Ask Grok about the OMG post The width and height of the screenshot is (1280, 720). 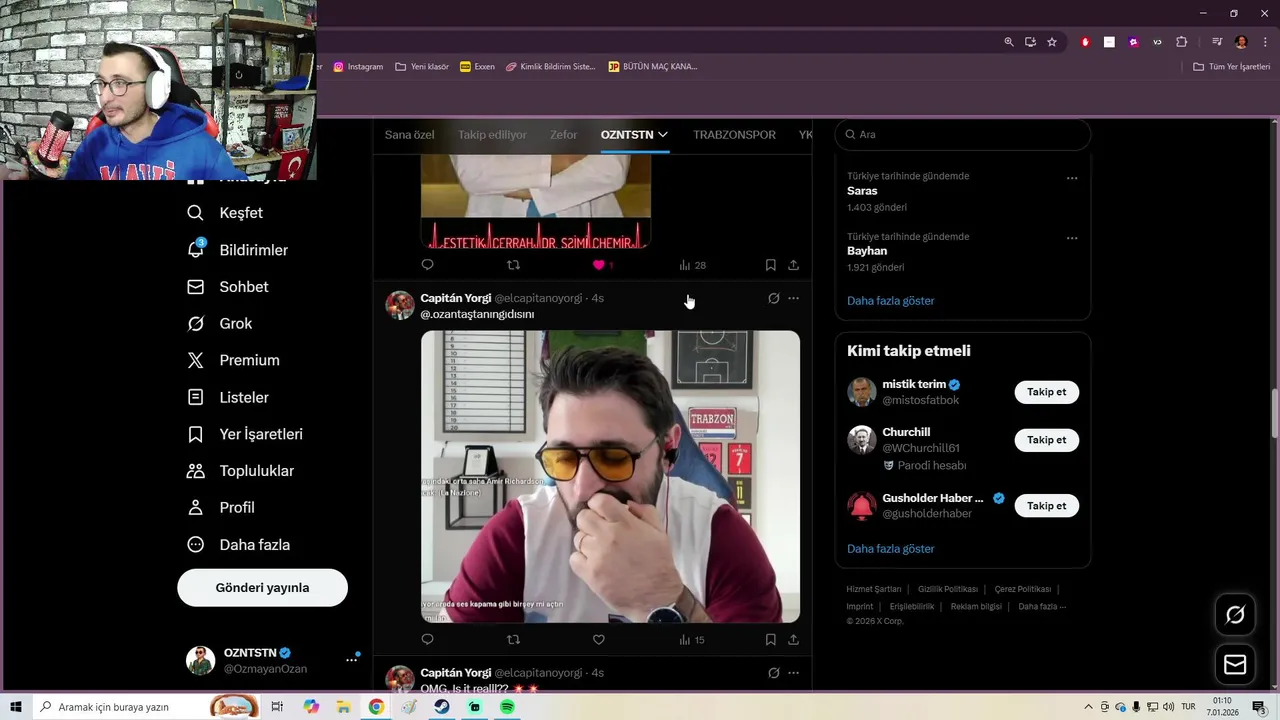click(x=773, y=673)
